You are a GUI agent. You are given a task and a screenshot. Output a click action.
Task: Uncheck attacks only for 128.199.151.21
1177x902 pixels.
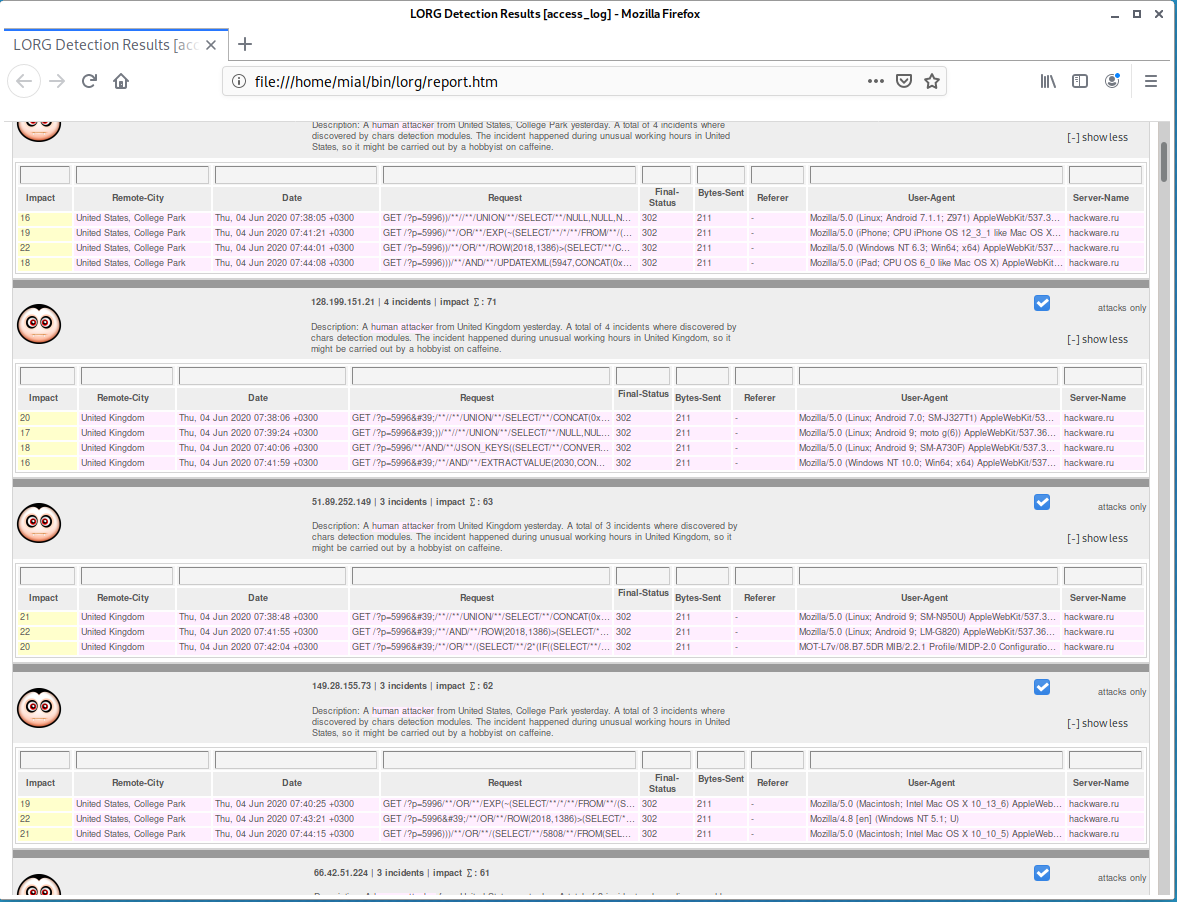[1042, 303]
